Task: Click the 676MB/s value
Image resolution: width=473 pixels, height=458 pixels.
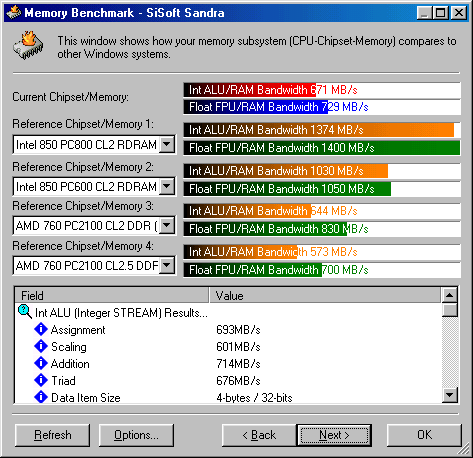Action: coord(238,381)
